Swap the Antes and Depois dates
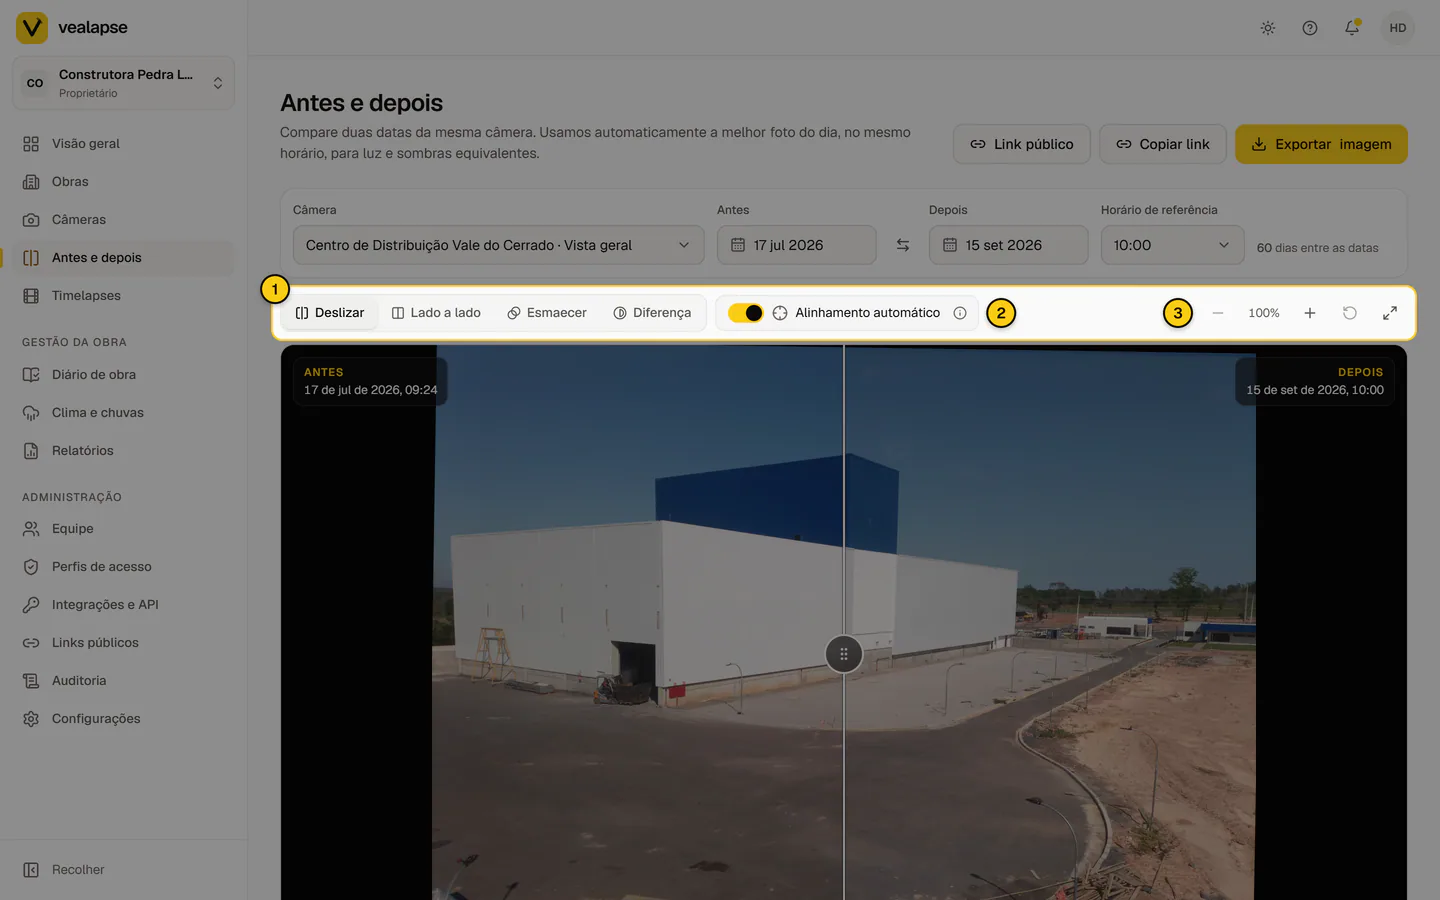The height and width of the screenshot is (900, 1440). click(x=903, y=245)
